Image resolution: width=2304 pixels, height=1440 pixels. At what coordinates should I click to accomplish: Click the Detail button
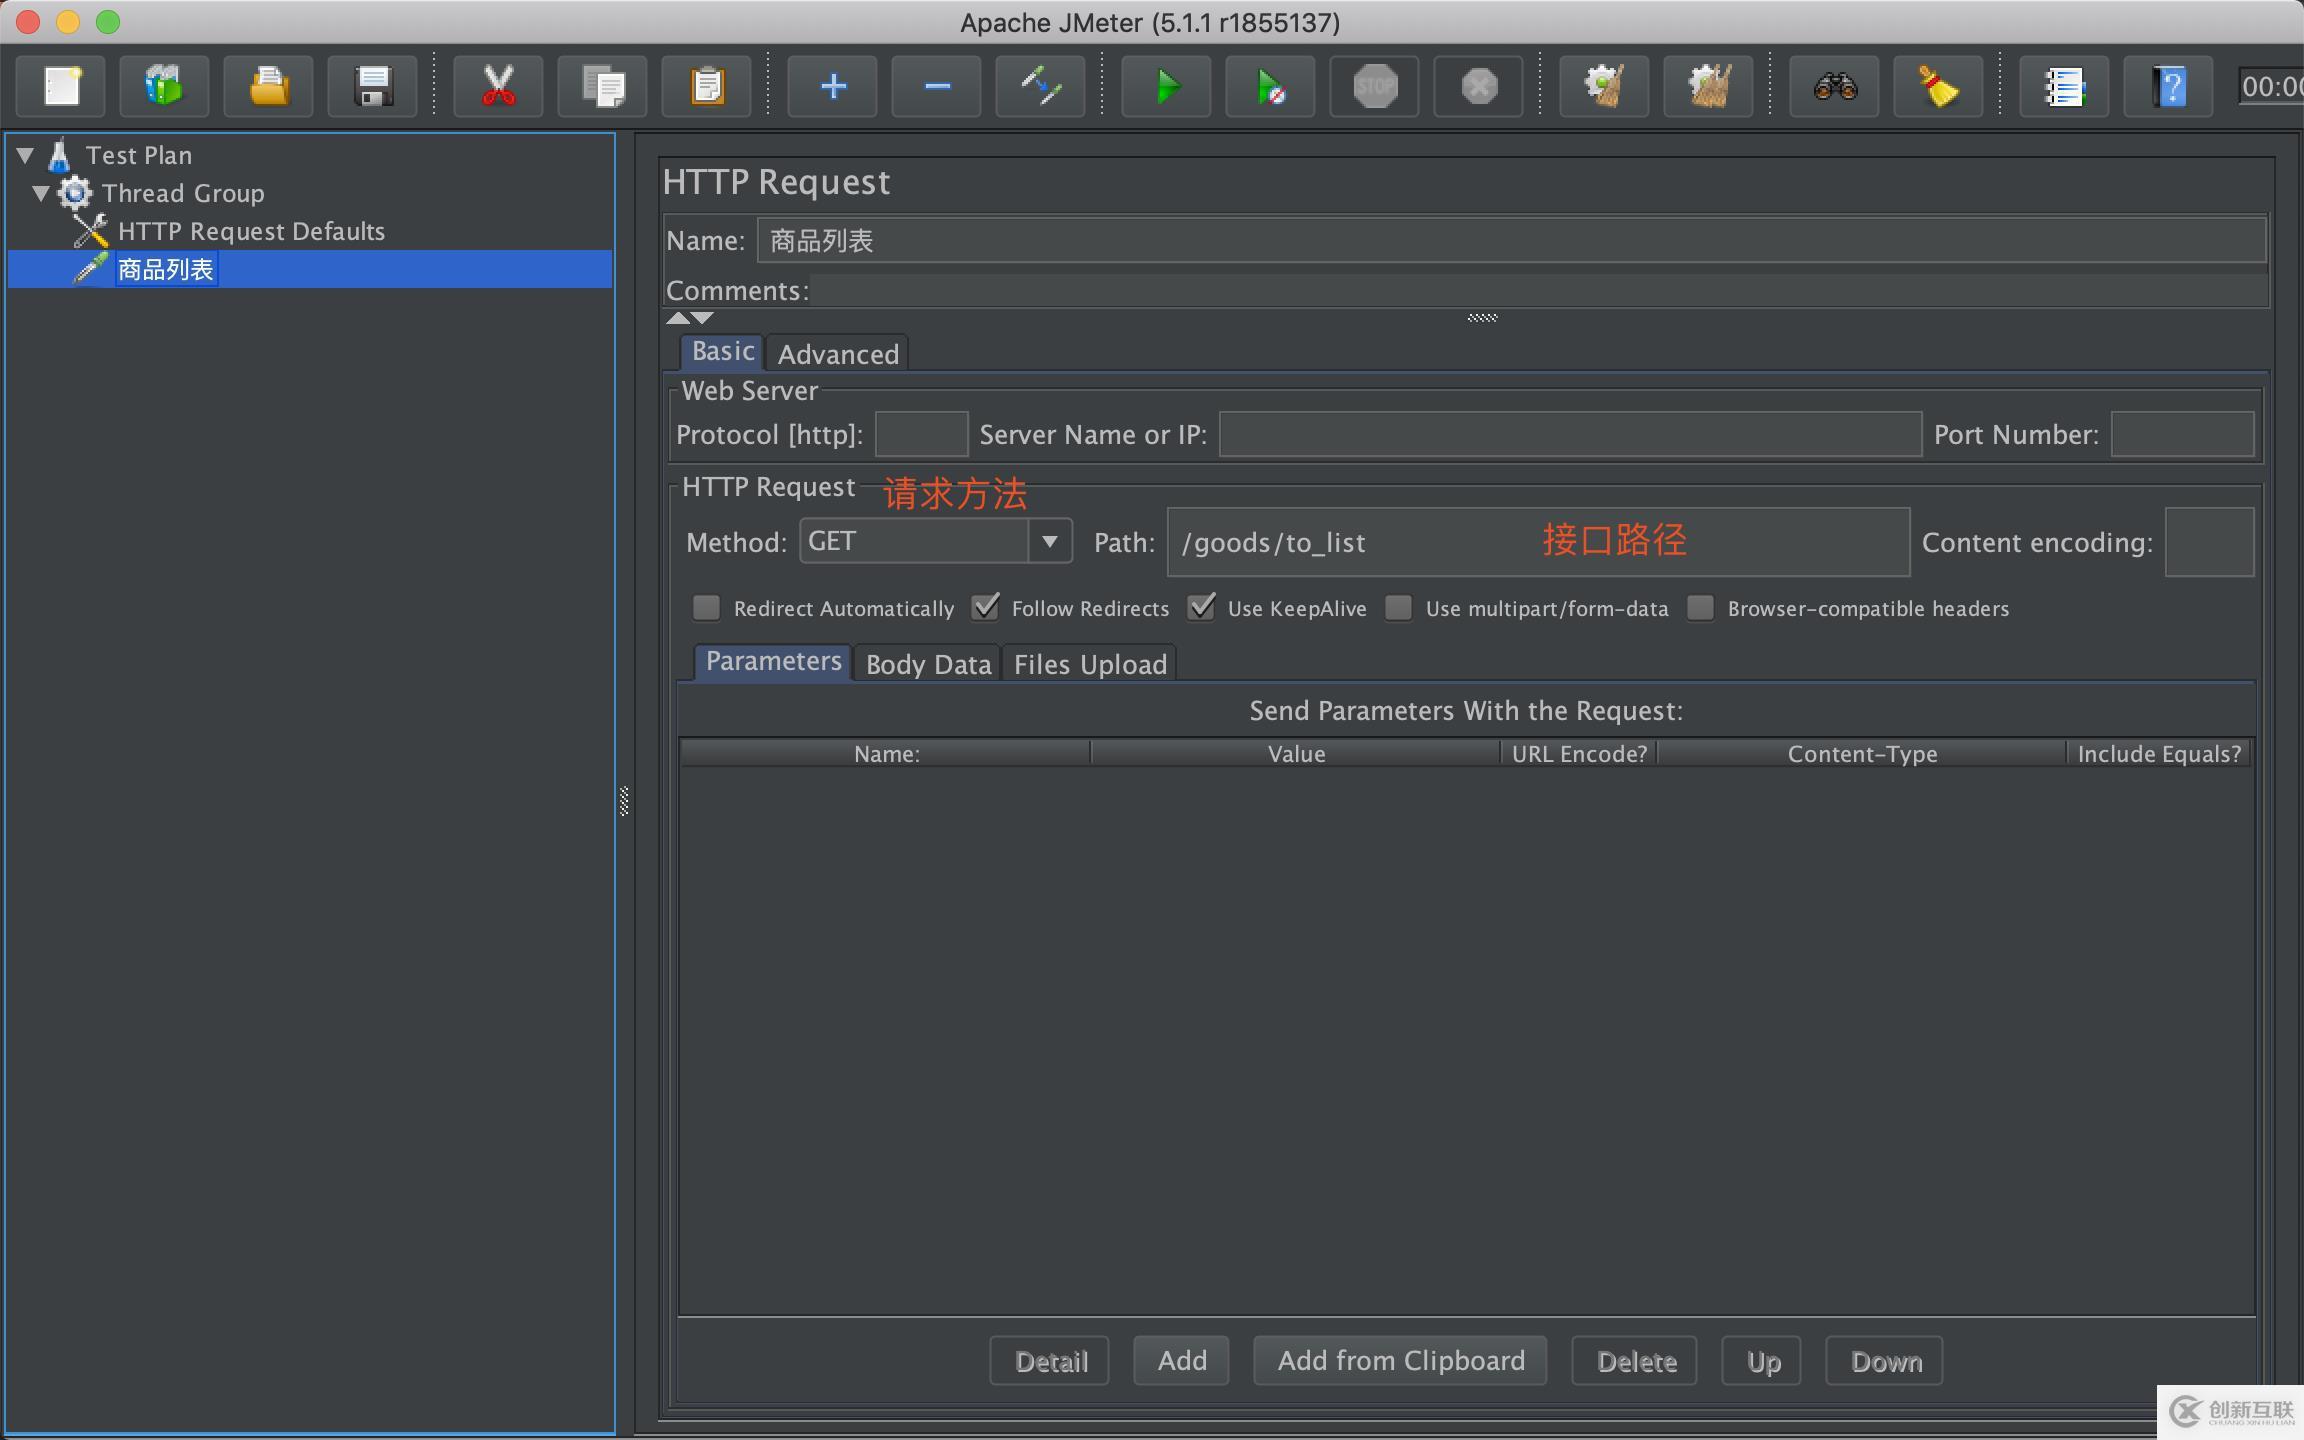(1050, 1361)
